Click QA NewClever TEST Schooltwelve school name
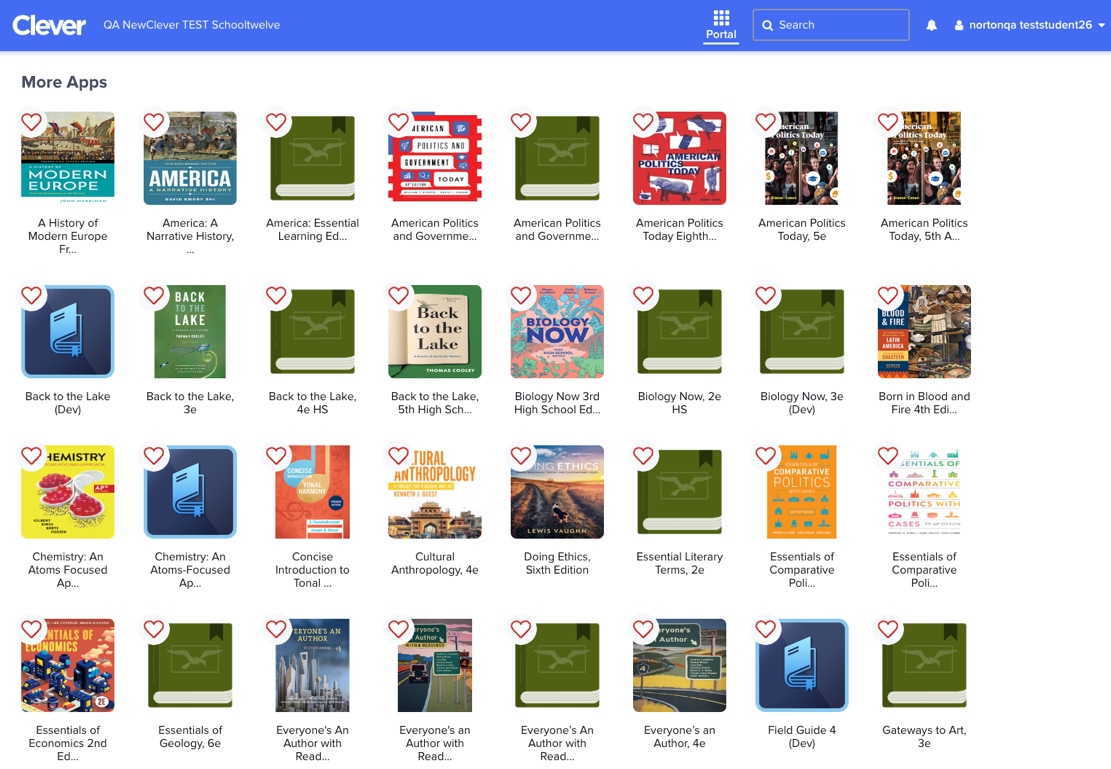The image size is (1111, 769). click(191, 25)
